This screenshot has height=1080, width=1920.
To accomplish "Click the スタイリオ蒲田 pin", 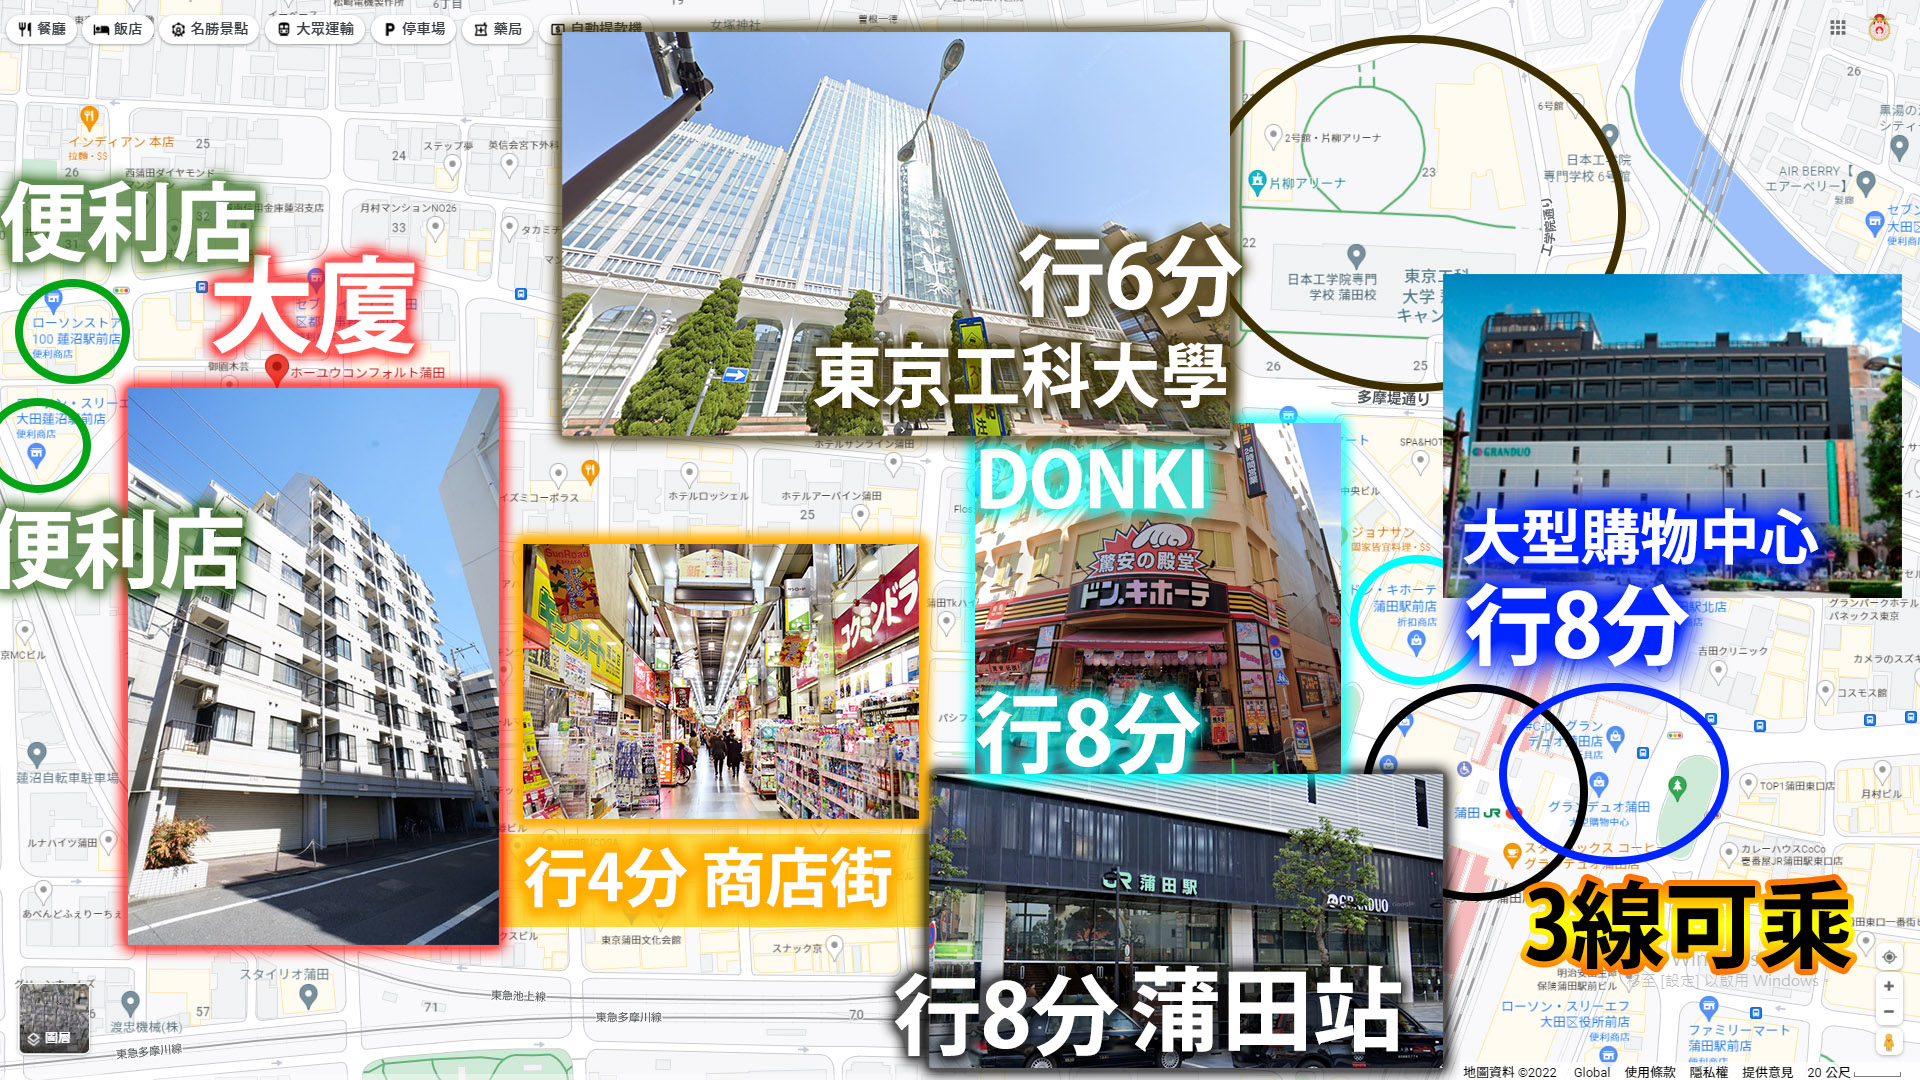I will 308,995.
